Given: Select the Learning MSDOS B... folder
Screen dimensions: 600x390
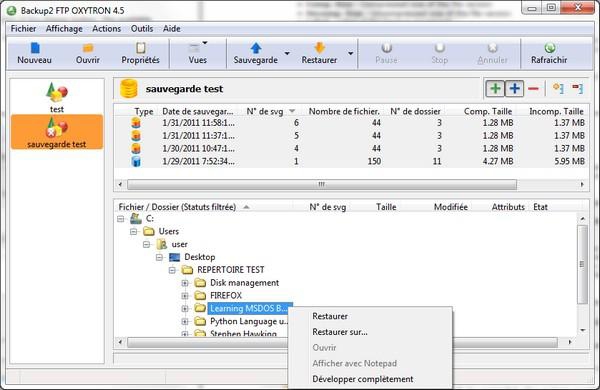Looking at the screenshot, I should point(249,308).
